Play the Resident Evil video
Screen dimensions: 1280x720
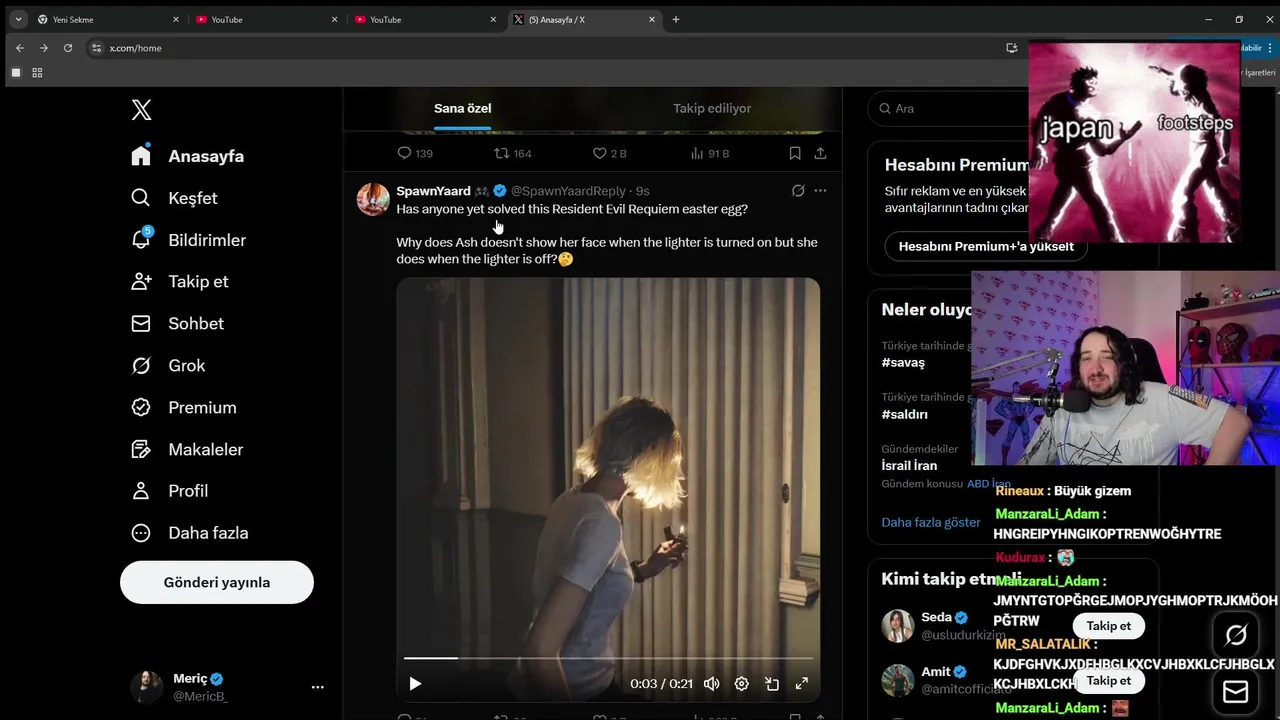pyautogui.click(x=415, y=684)
